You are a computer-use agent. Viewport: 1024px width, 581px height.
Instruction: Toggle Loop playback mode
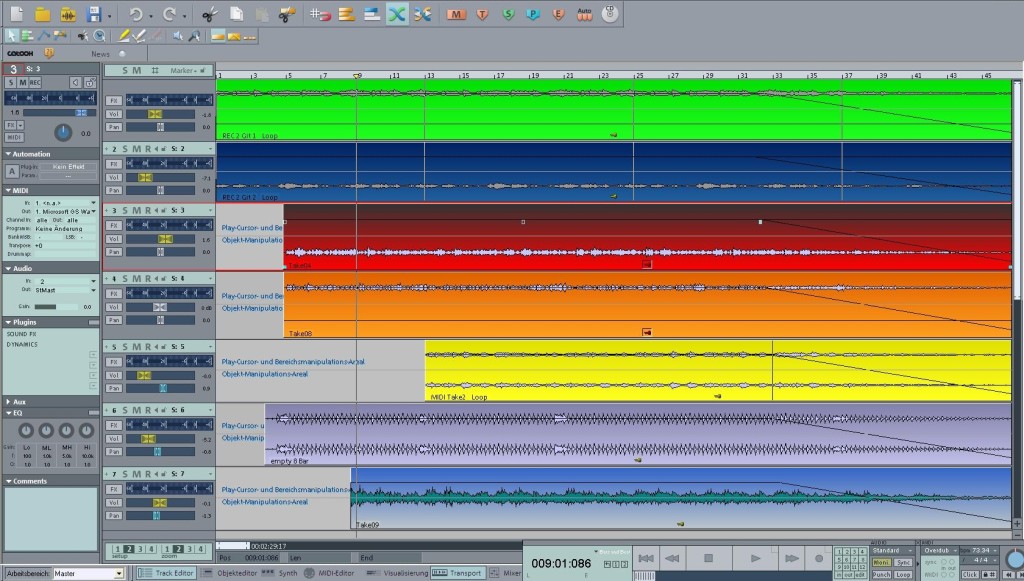click(x=903, y=574)
